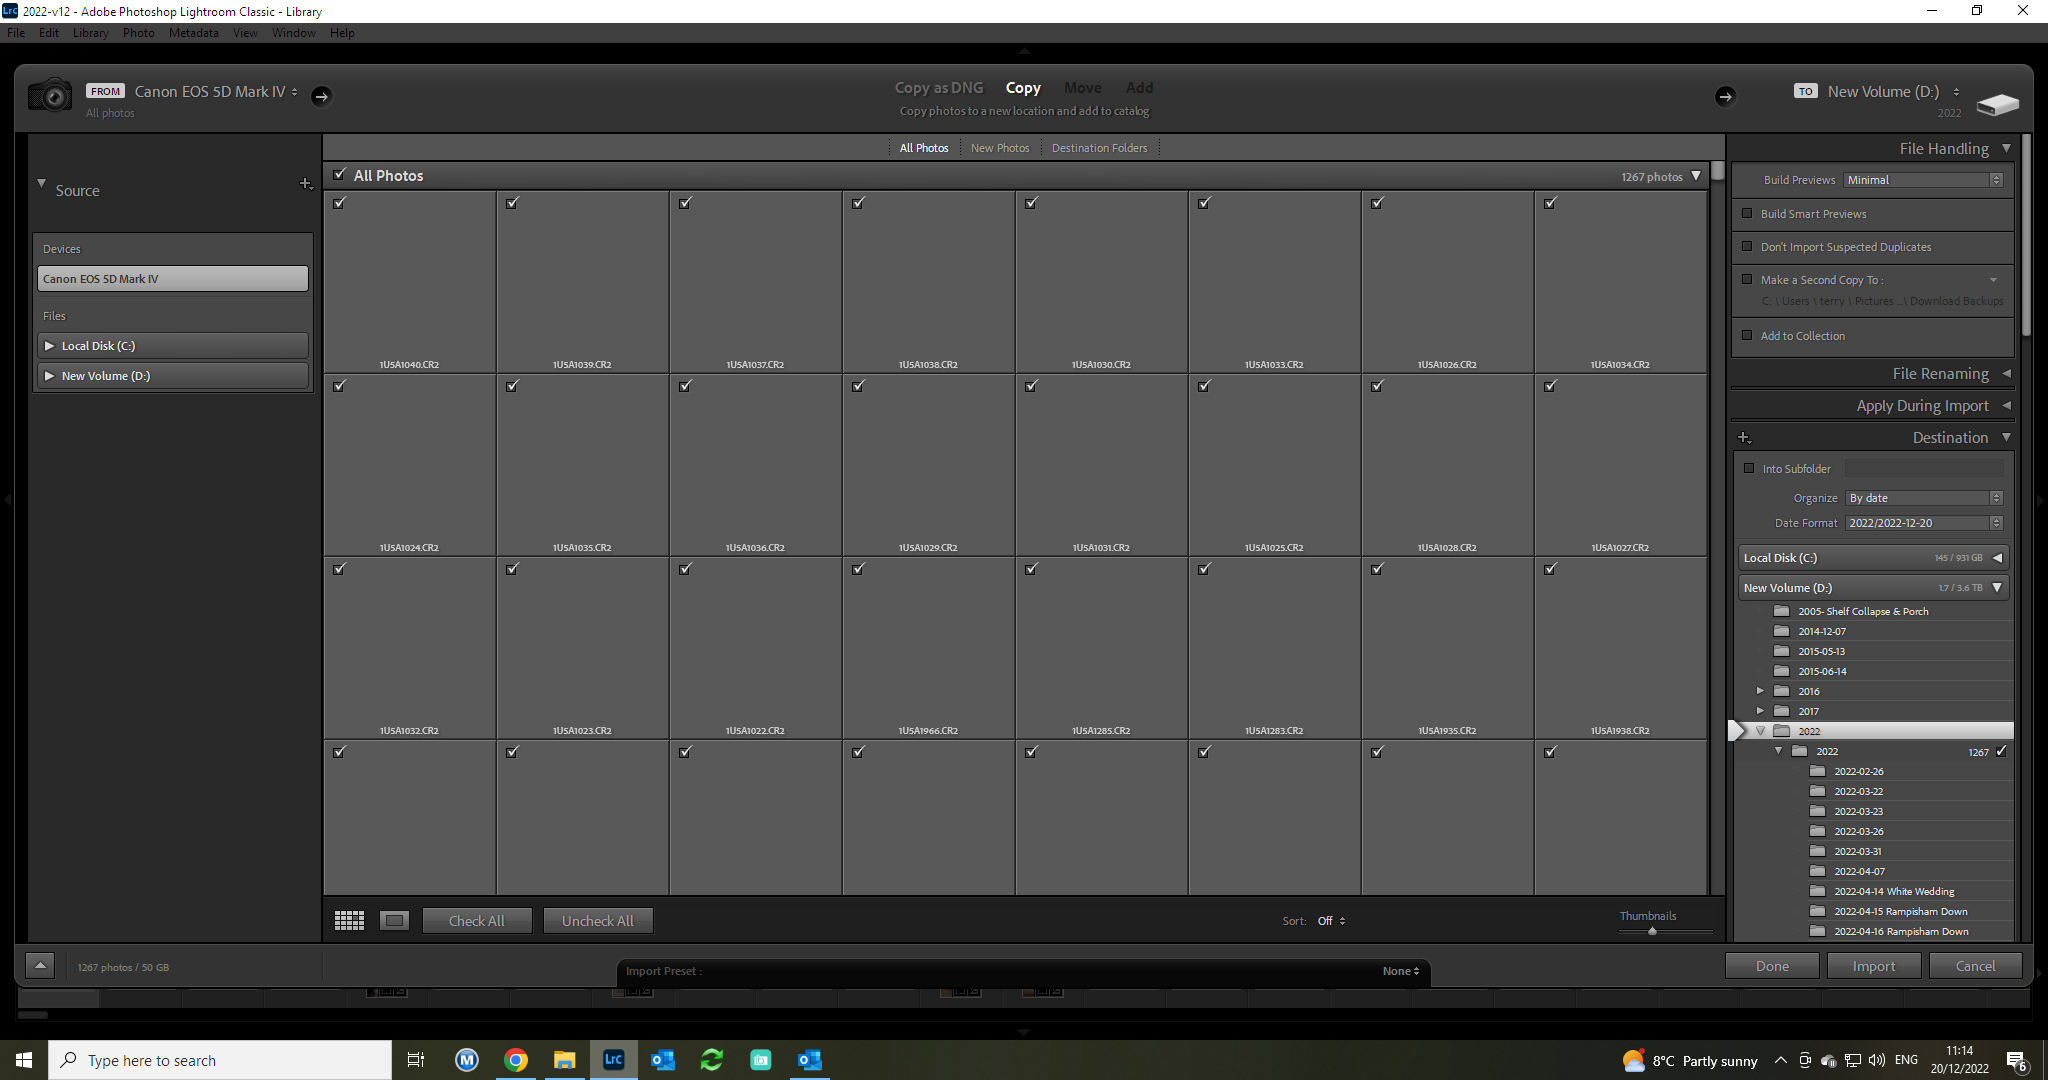The width and height of the screenshot is (2048, 1080).
Task: Enable Don't Import Suspected Duplicates
Action: coord(1747,246)
